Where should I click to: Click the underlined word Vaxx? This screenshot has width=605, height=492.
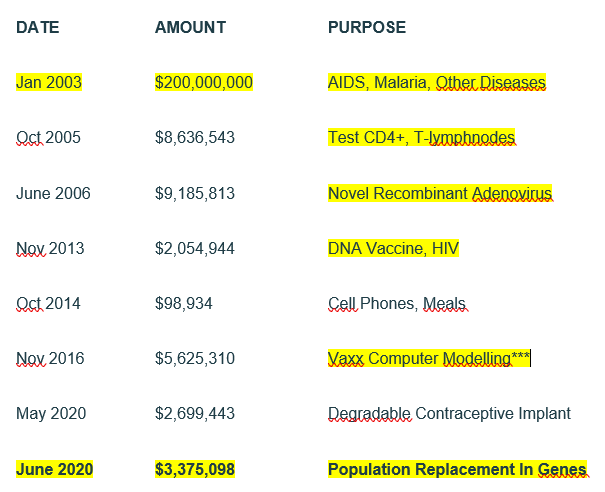pos(346,358)
